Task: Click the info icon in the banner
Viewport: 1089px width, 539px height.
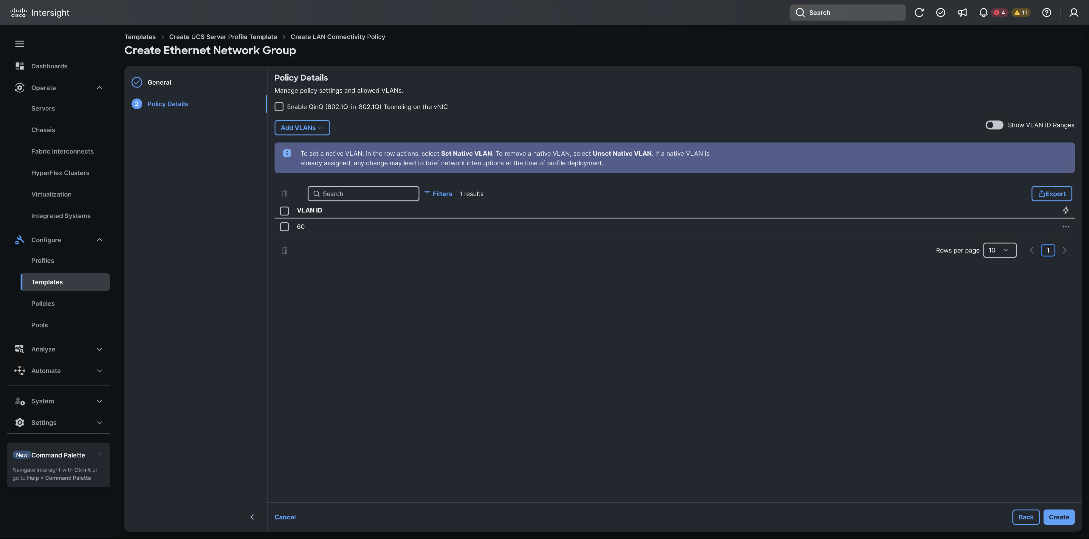Action: (287, 153)
